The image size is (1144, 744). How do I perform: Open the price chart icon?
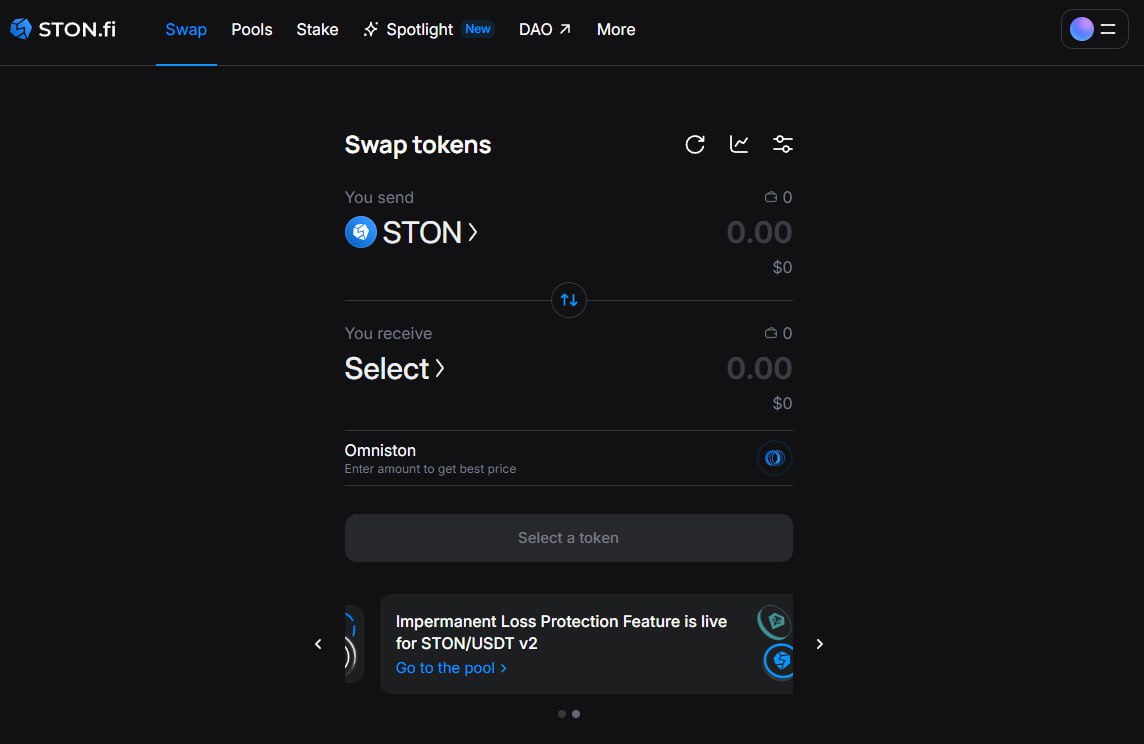pyautogui.click(x=739, y=145)
